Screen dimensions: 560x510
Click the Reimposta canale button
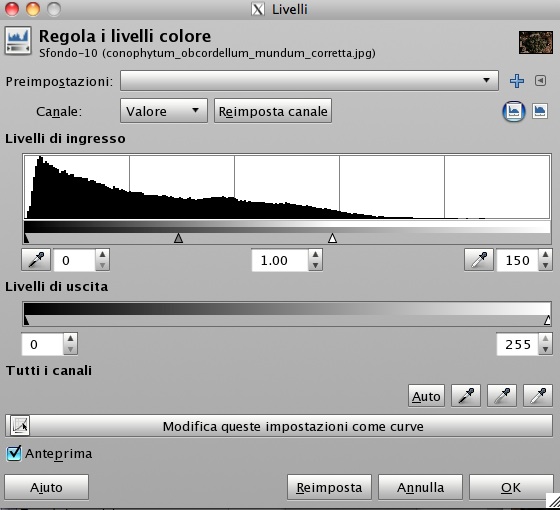[273, 111]
